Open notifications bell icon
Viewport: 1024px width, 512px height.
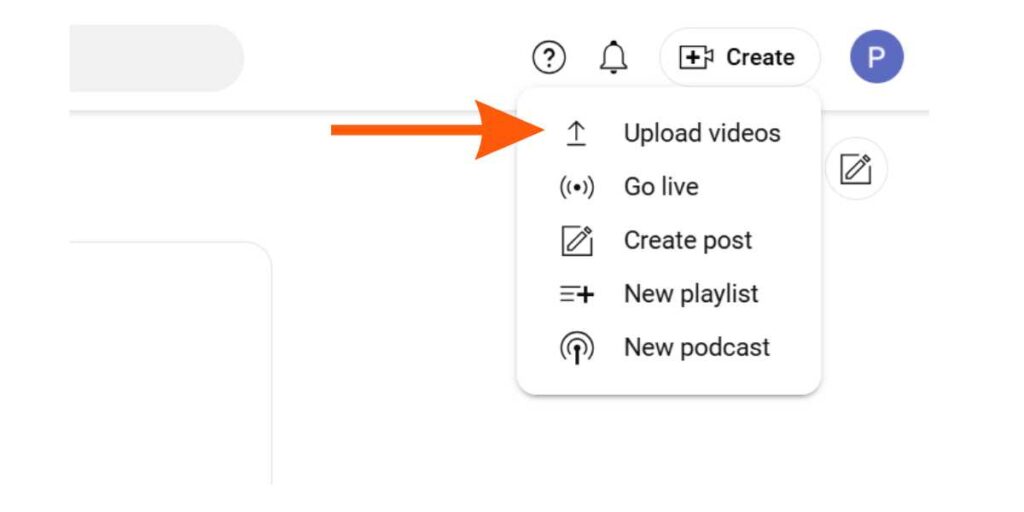click(x=613, y=57)
